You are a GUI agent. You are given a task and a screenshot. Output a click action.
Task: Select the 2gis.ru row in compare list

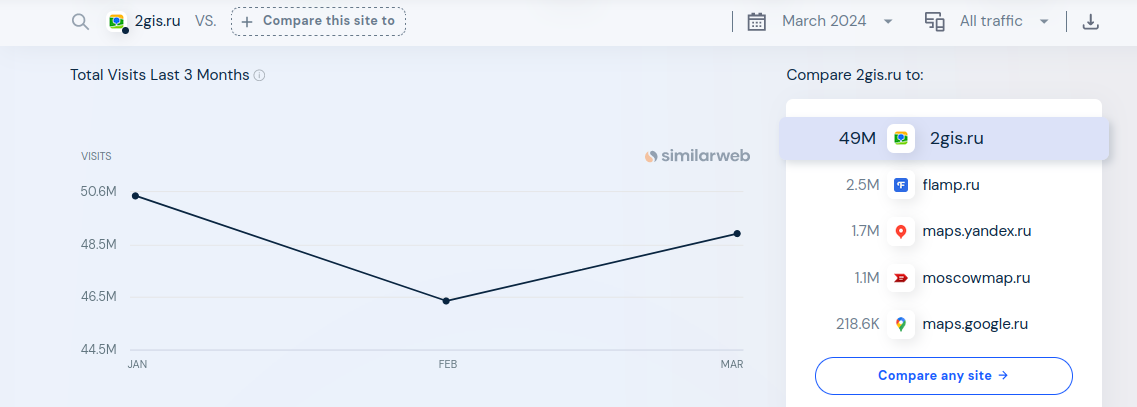[x=944, y=139]
